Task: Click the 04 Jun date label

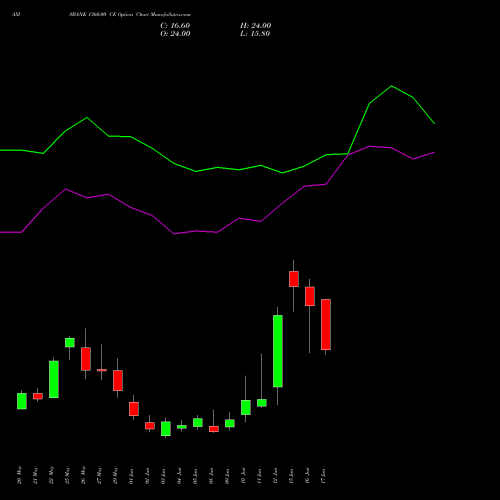Action: 179,476
